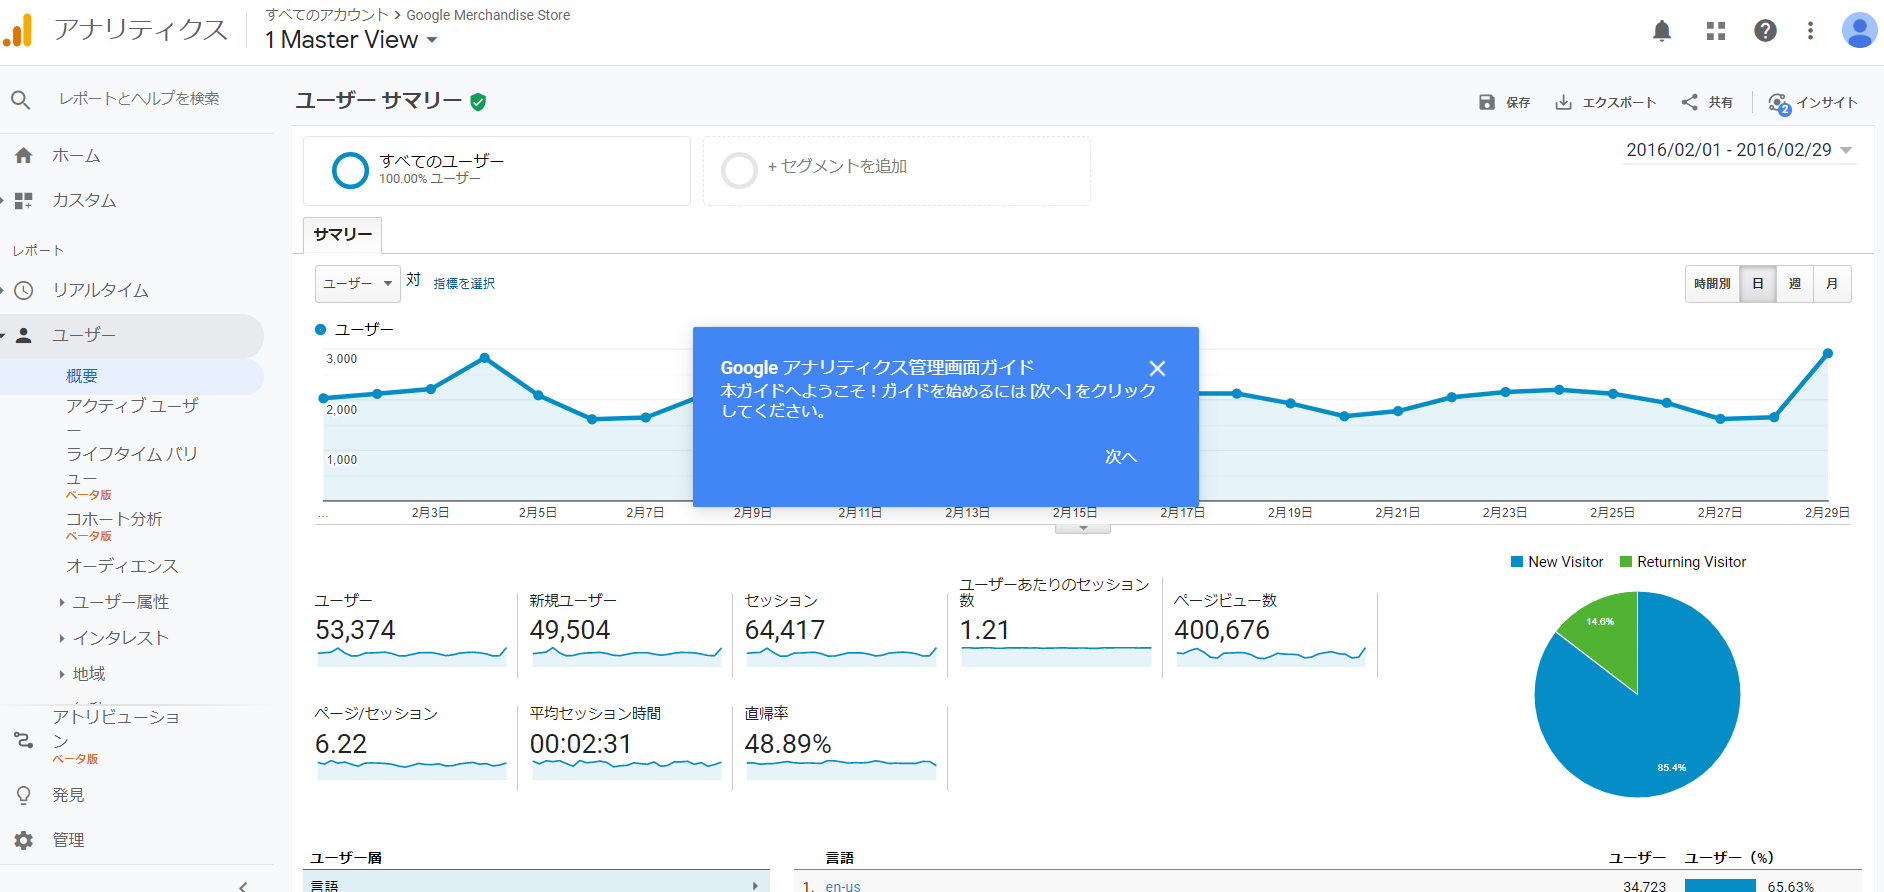Viewport: 1884px width, 892px height.
Task: Click the すべてのアカウント breadcrumb
Action: (327, 15)
